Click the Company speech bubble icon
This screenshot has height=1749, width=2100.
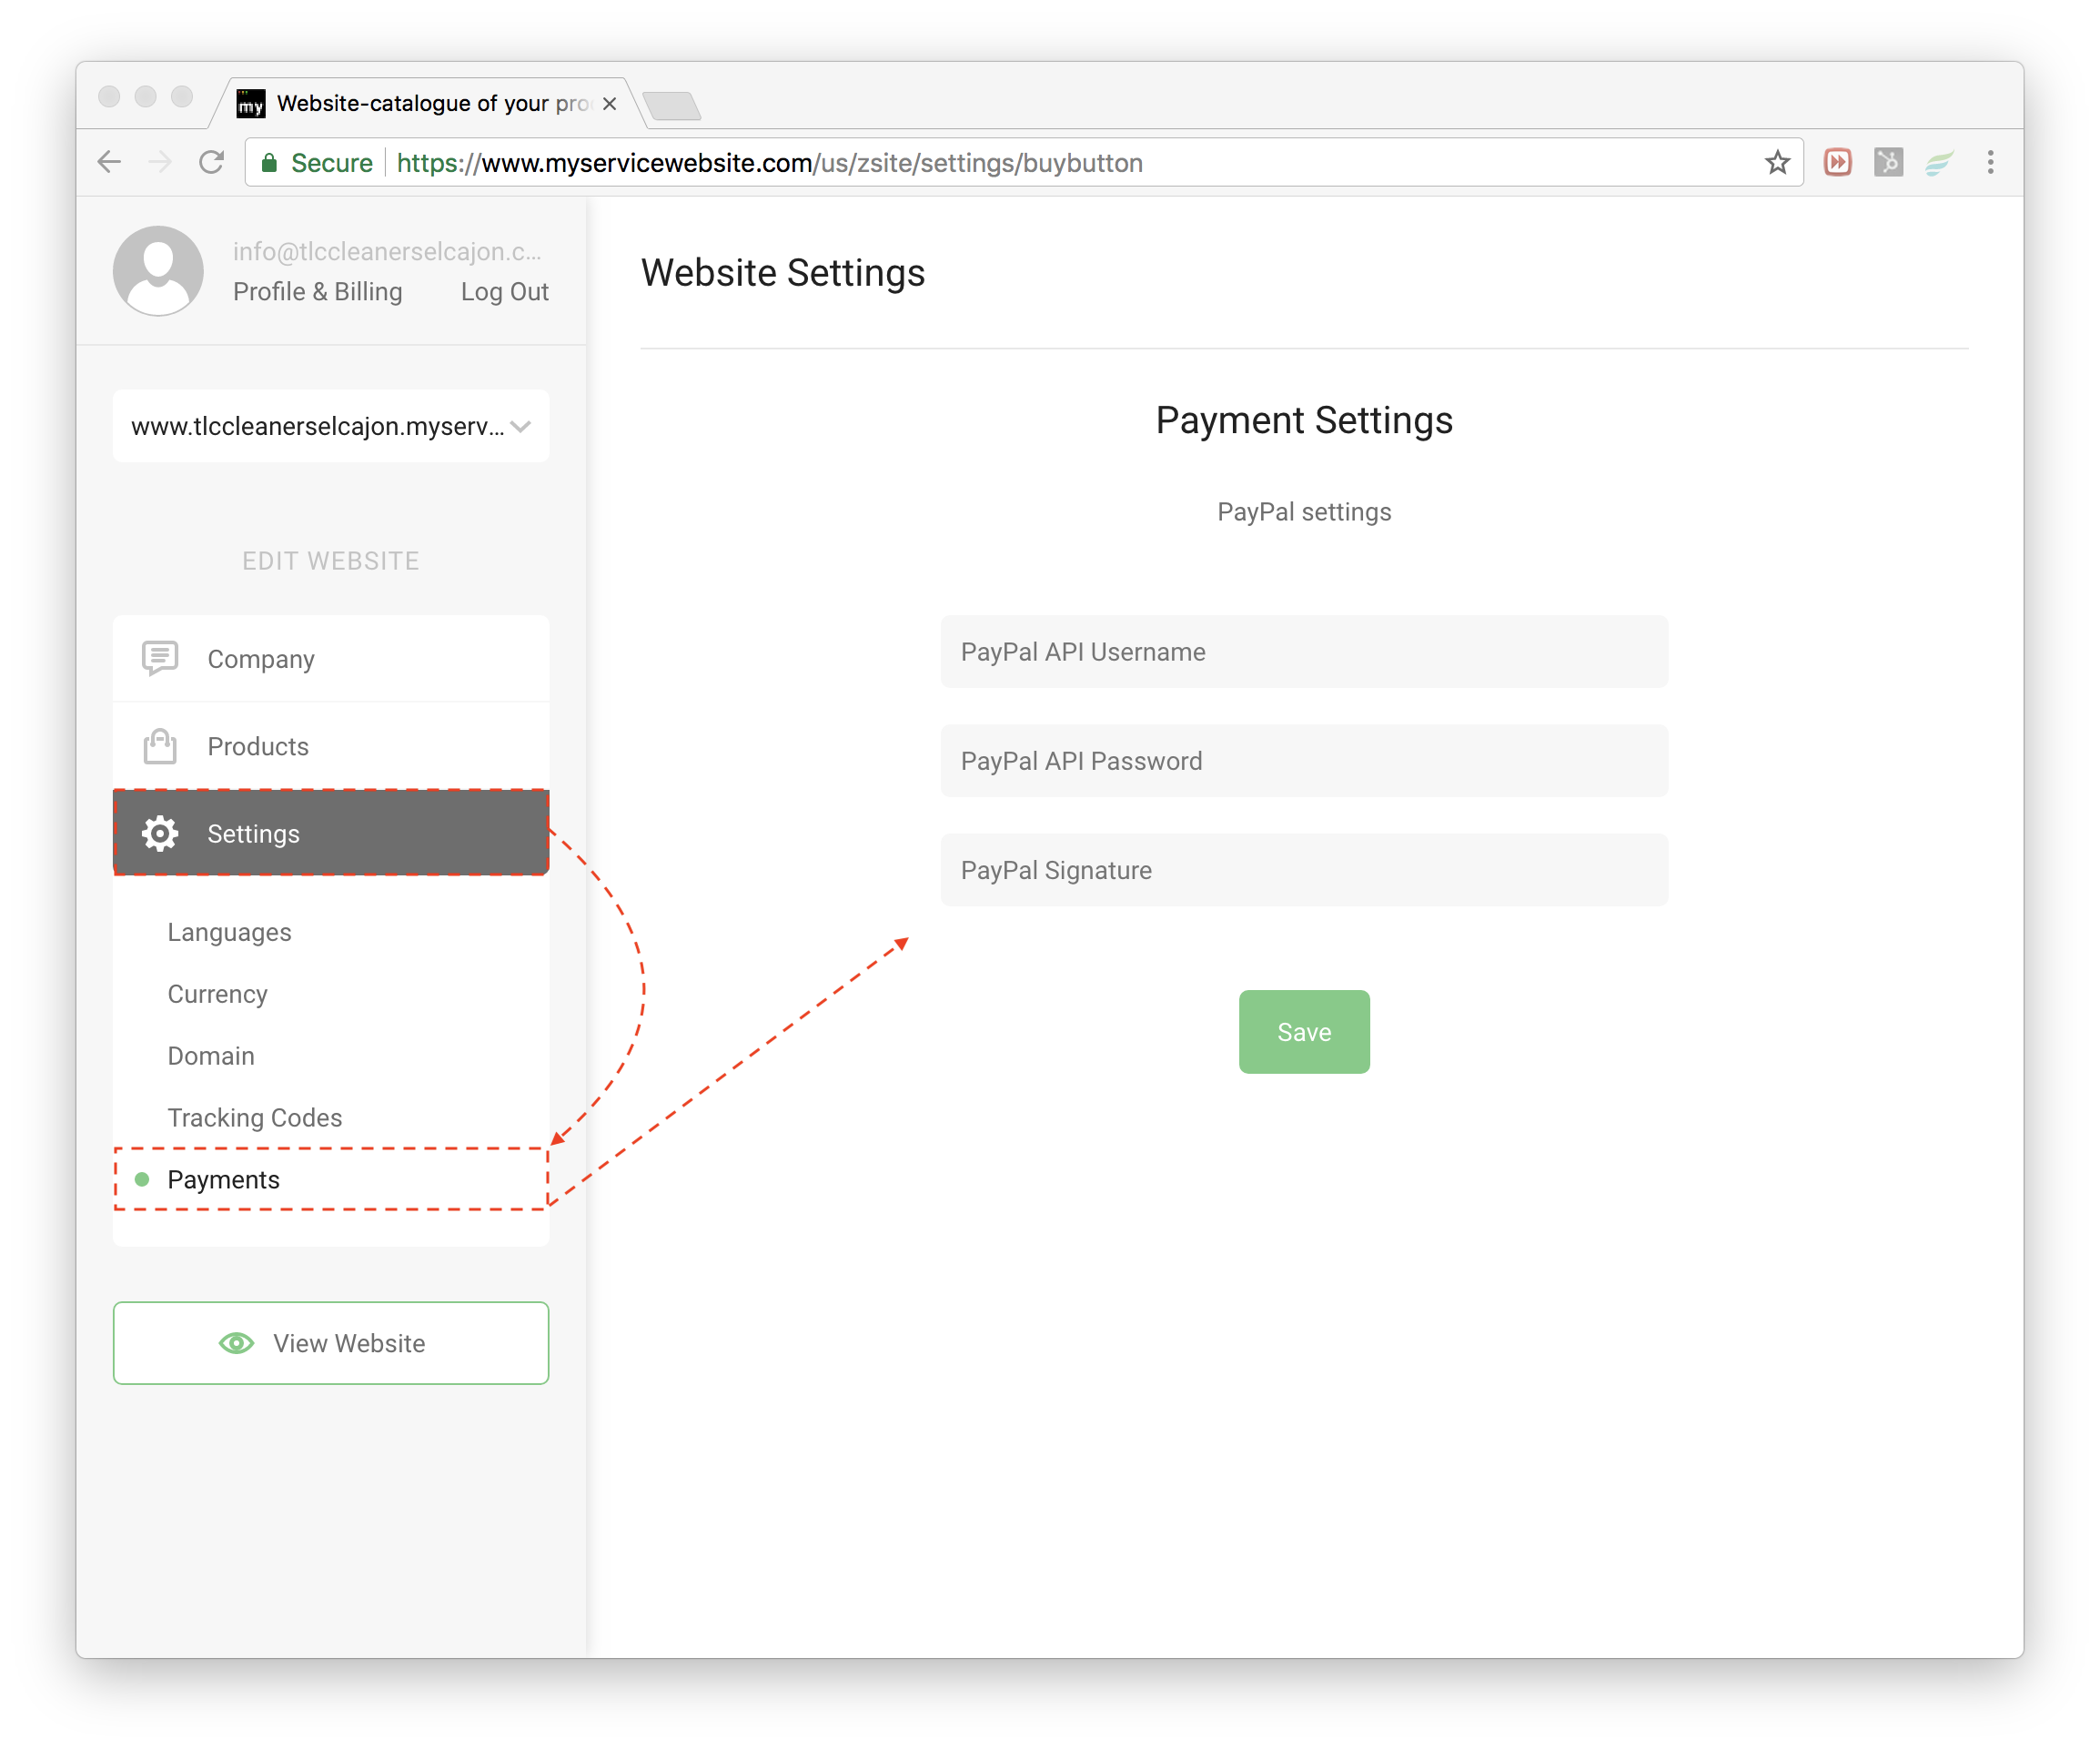click(160, 658)
